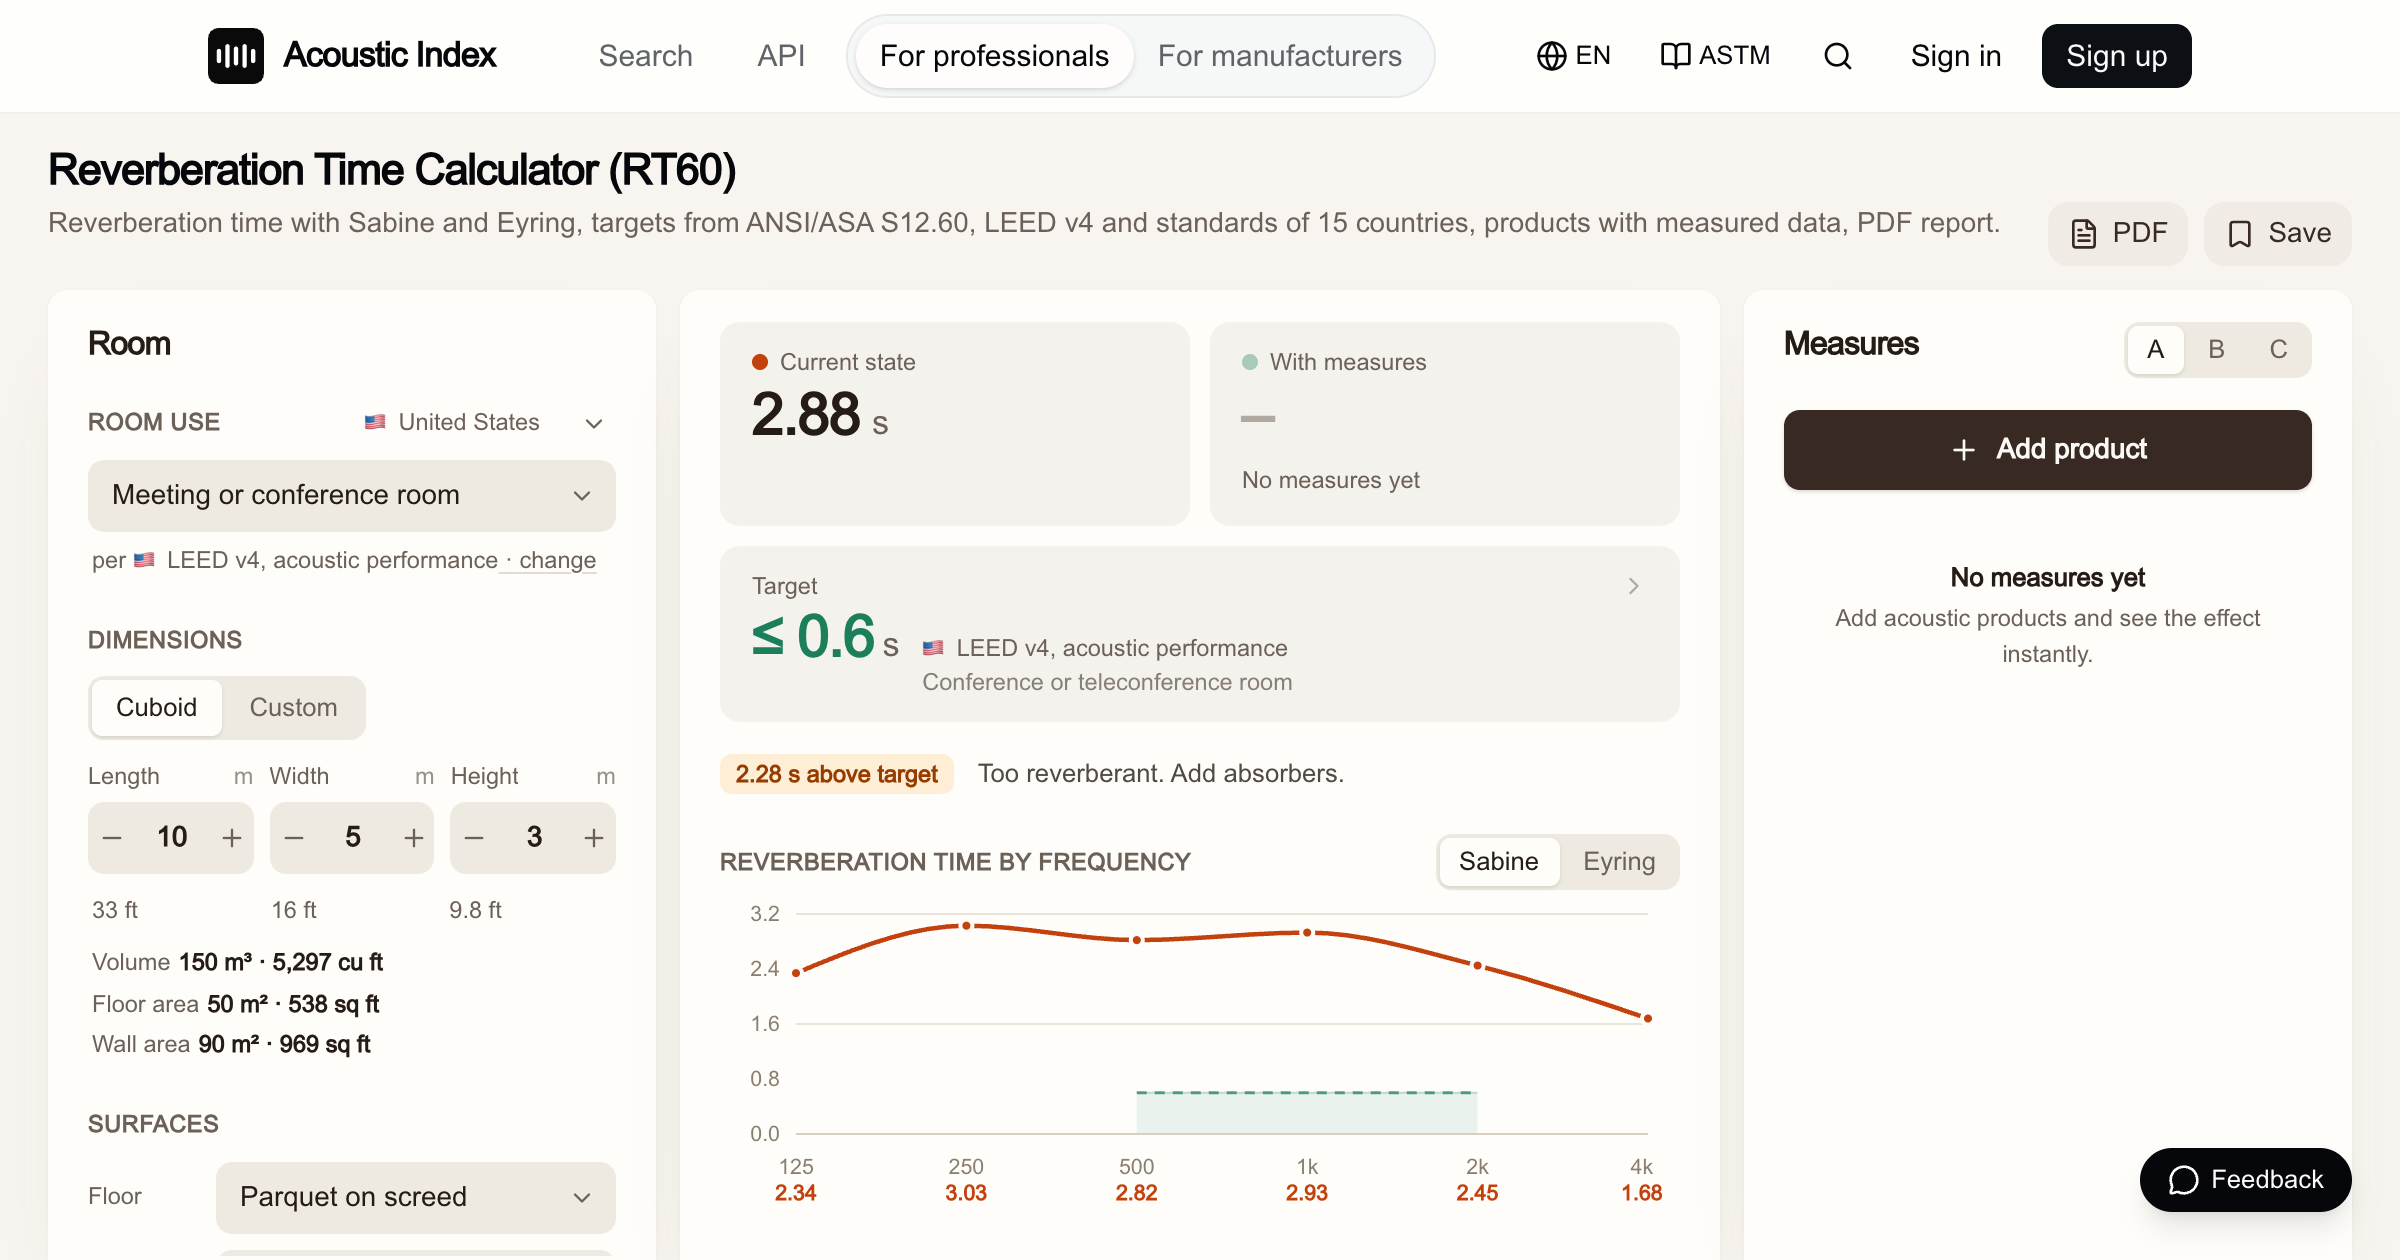
Task: Select measures variant A tab
Action: coord(2156,350)
